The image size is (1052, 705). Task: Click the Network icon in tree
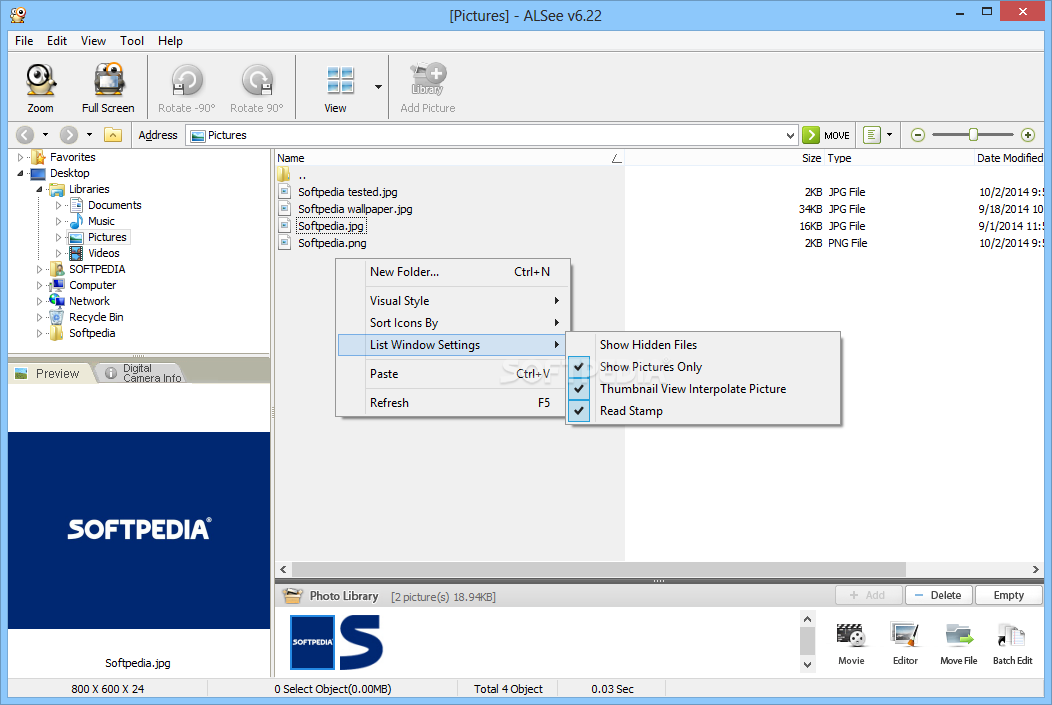[58, 301]
